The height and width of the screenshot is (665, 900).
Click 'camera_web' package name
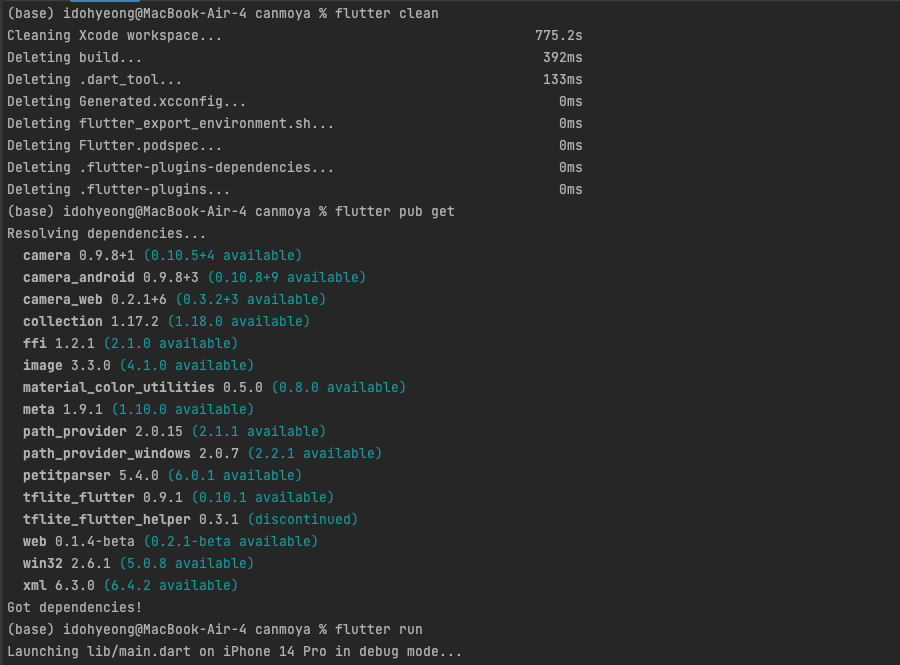tap(63, 300)
